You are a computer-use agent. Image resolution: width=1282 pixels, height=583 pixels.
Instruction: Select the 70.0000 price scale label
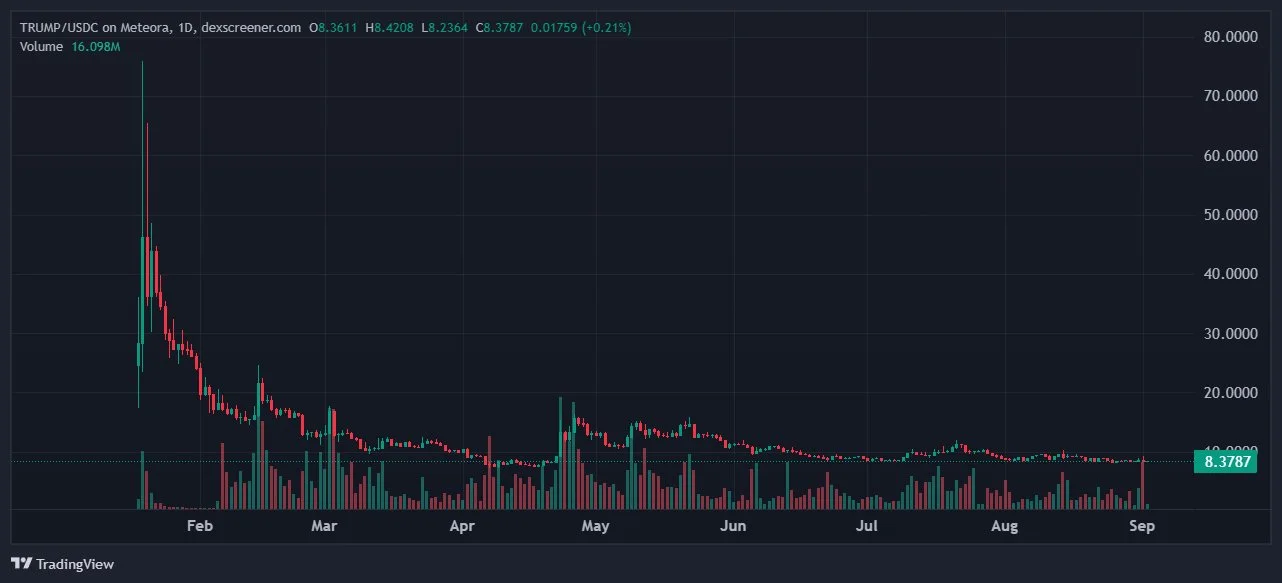(x=1229, y=96)
